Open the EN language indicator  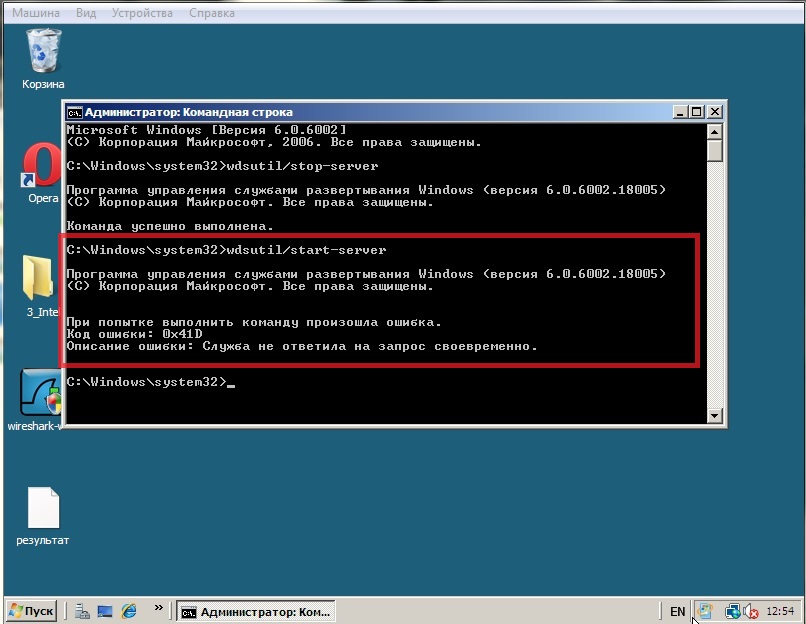[677, 612]
